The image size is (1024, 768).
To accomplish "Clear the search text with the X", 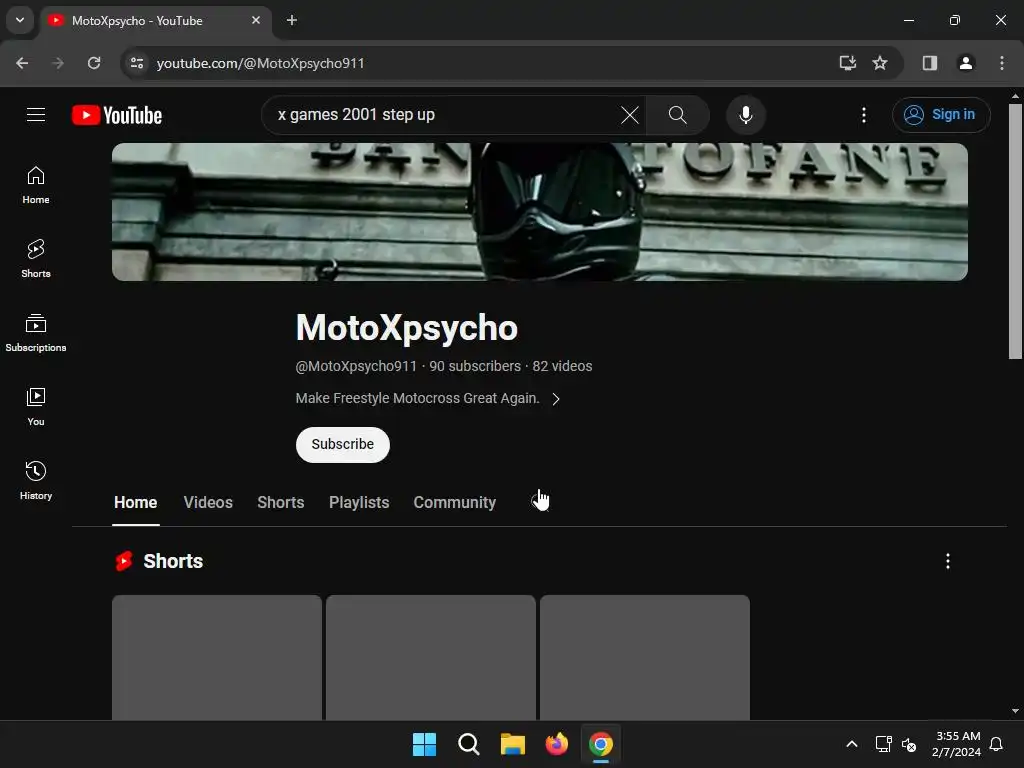I will 630,115.
